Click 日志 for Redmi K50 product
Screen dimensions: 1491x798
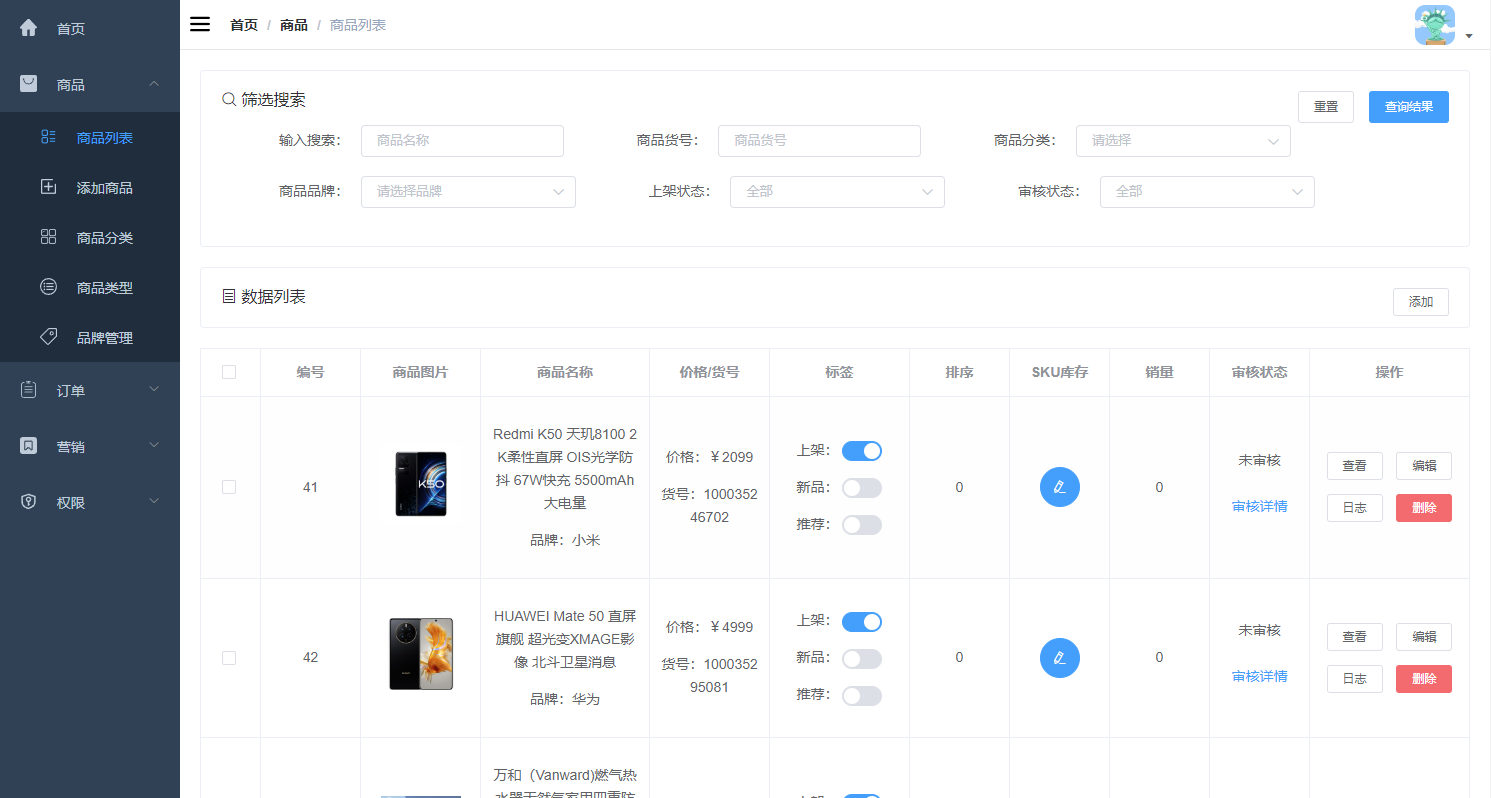coord(1355,508)
